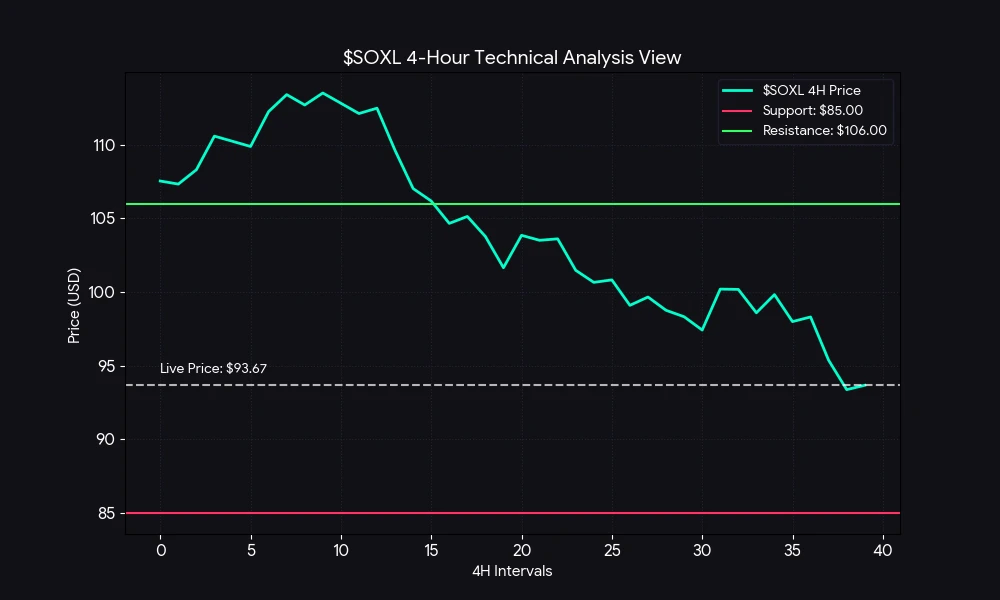Click the red horizontal support line
1000x600 pixels.
512,513
